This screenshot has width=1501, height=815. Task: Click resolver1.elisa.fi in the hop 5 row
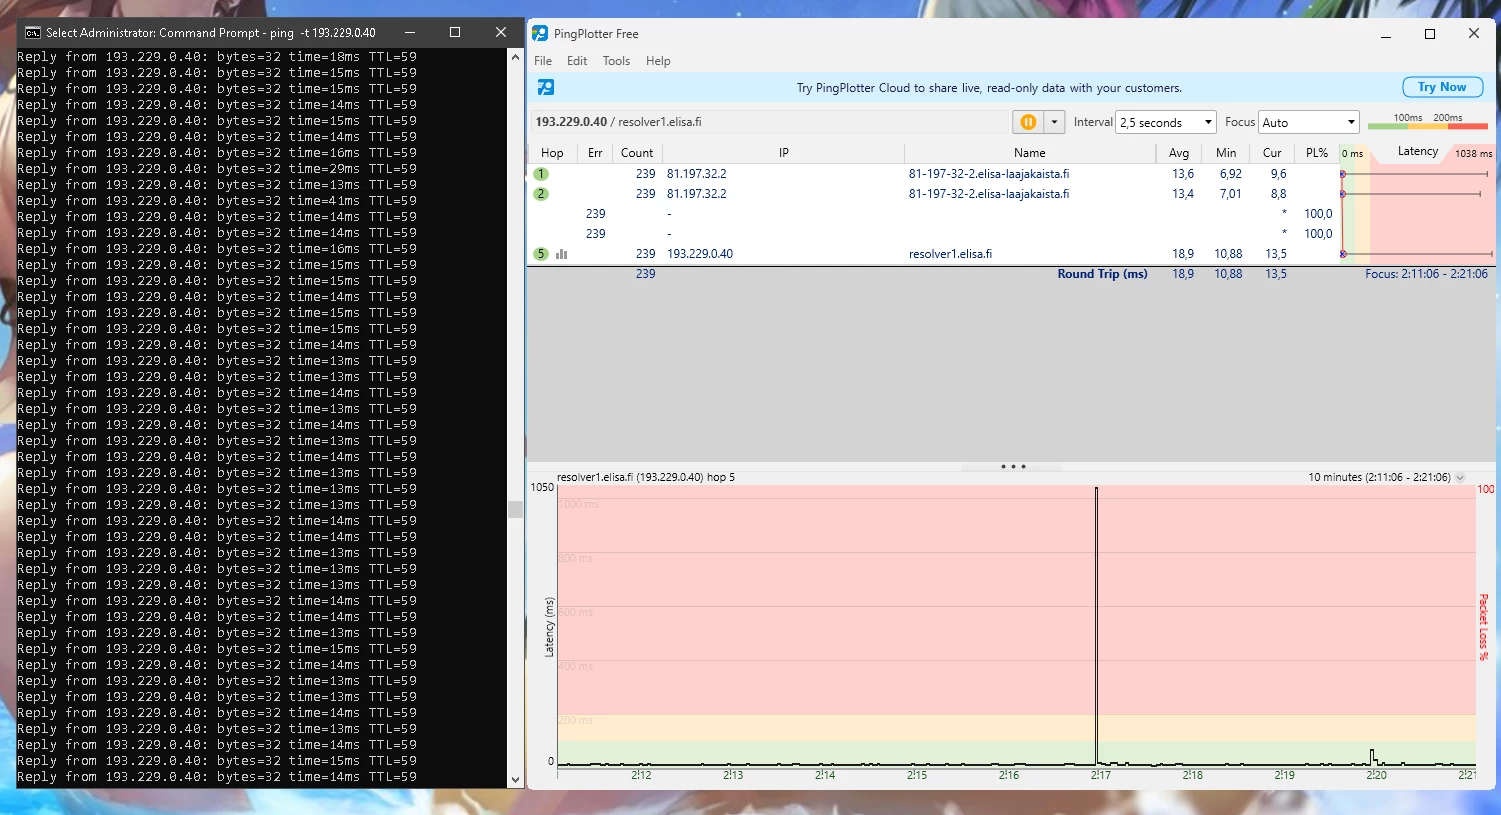click(x=950, y=254)
